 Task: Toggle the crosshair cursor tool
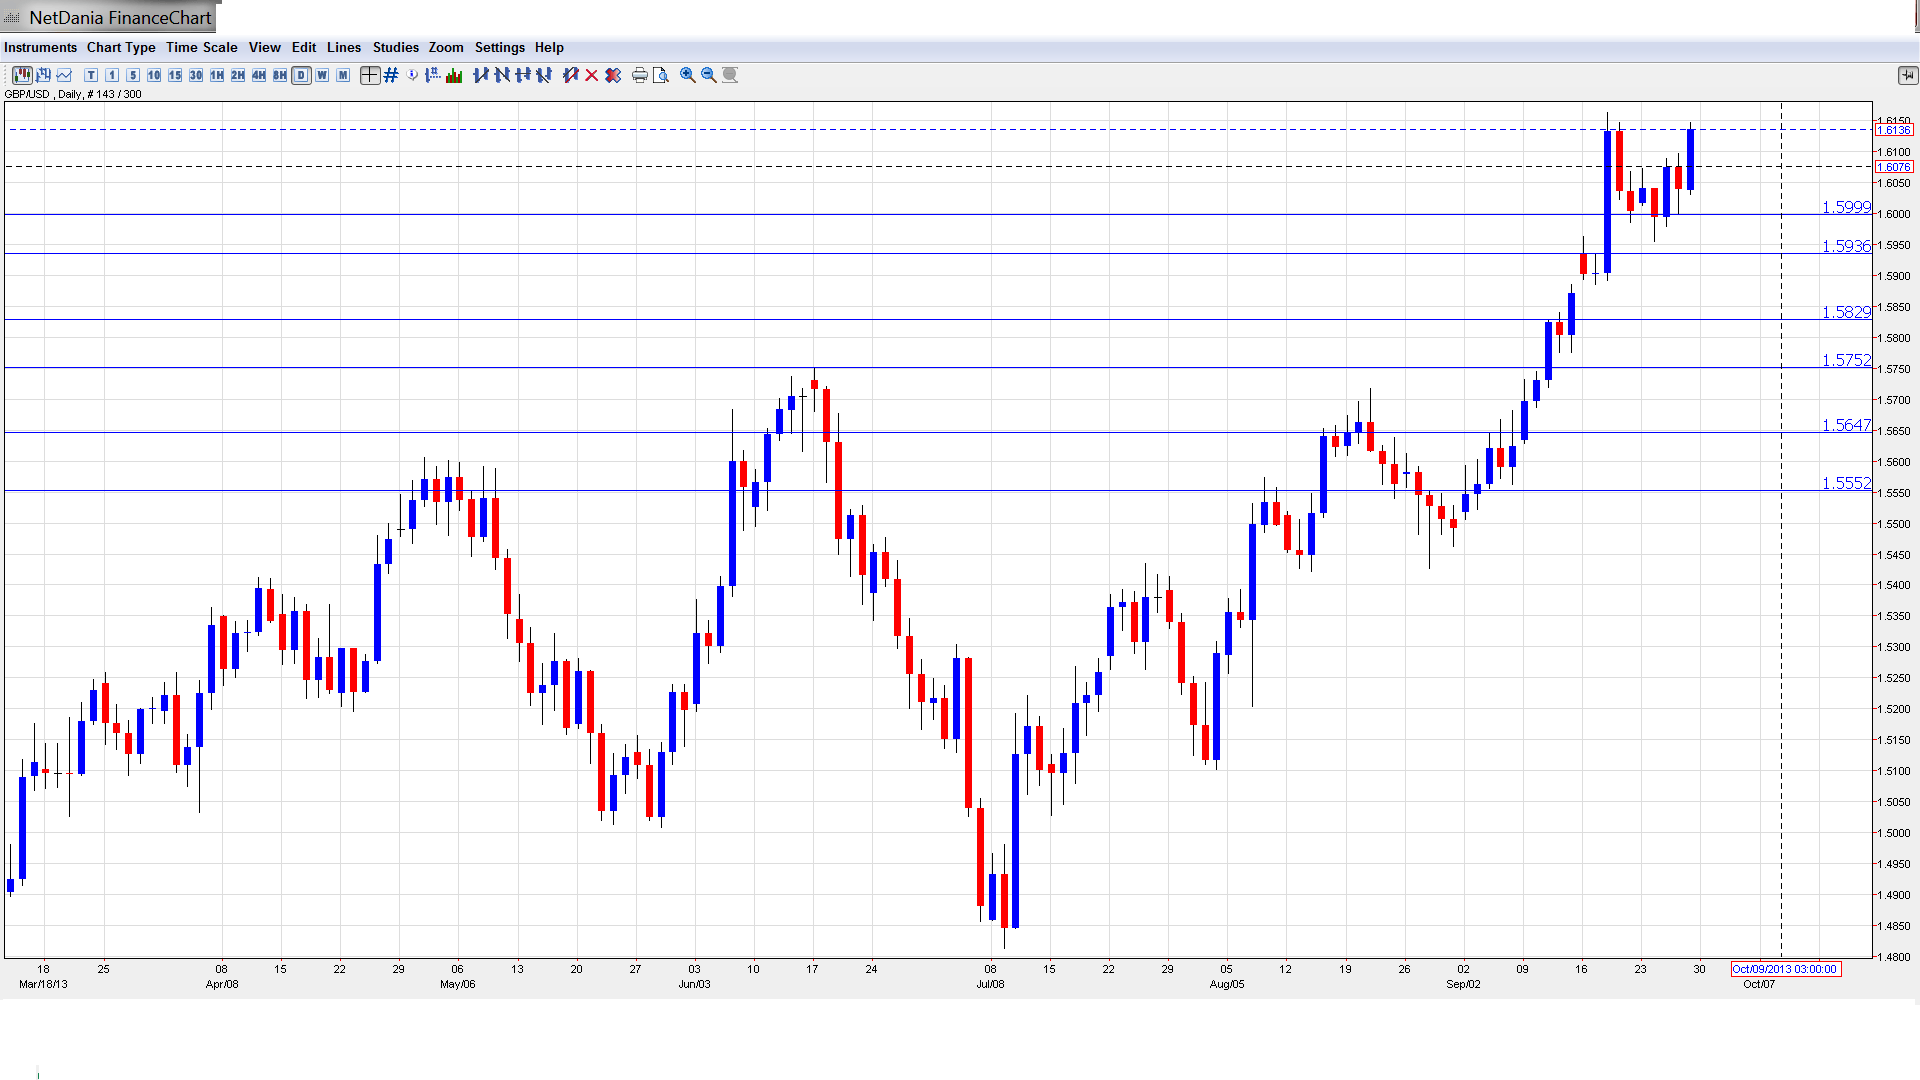[370, 75]
